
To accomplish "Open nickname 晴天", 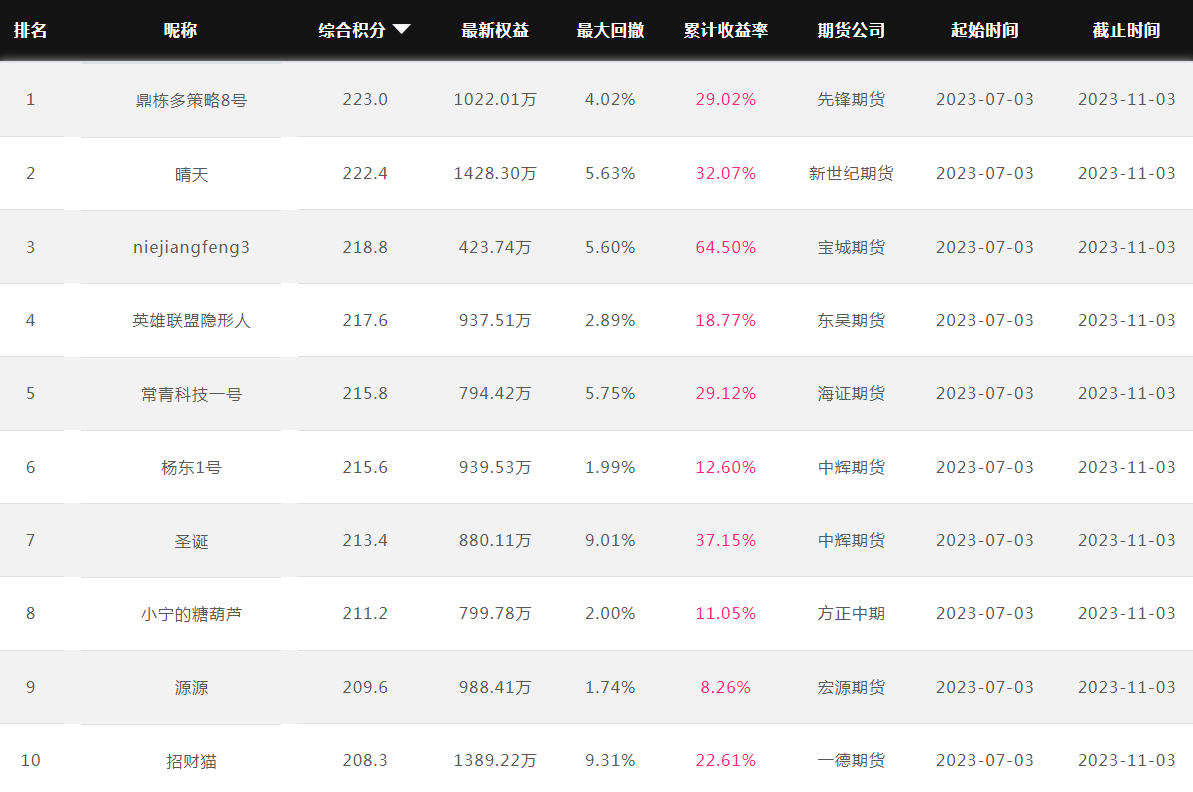I will [x=191, y=174].
